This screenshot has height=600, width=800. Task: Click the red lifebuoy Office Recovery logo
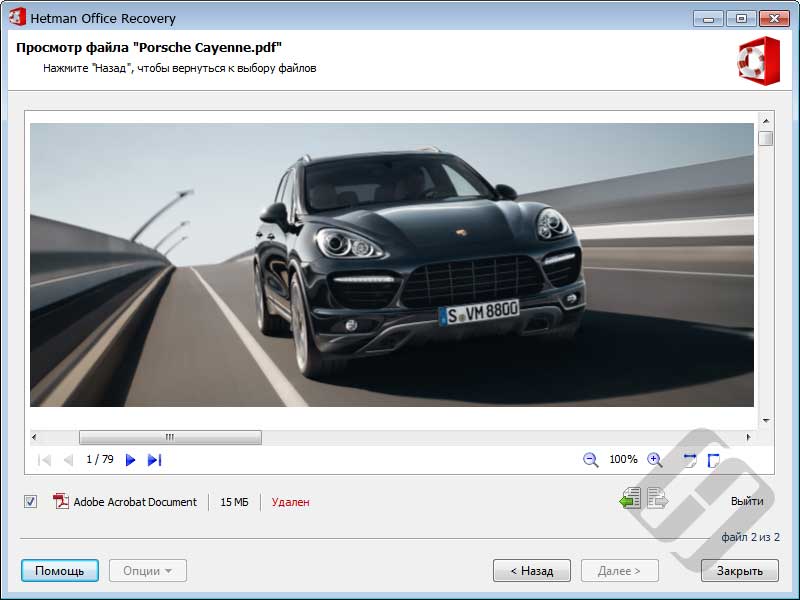[759, 61]
